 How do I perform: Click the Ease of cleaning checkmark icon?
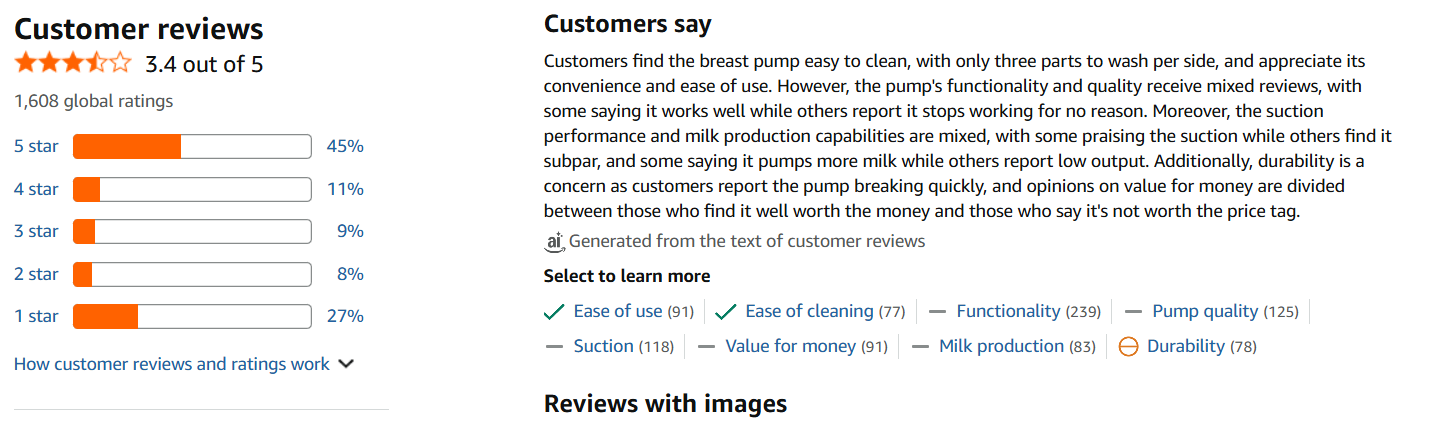tap(726, 312)
